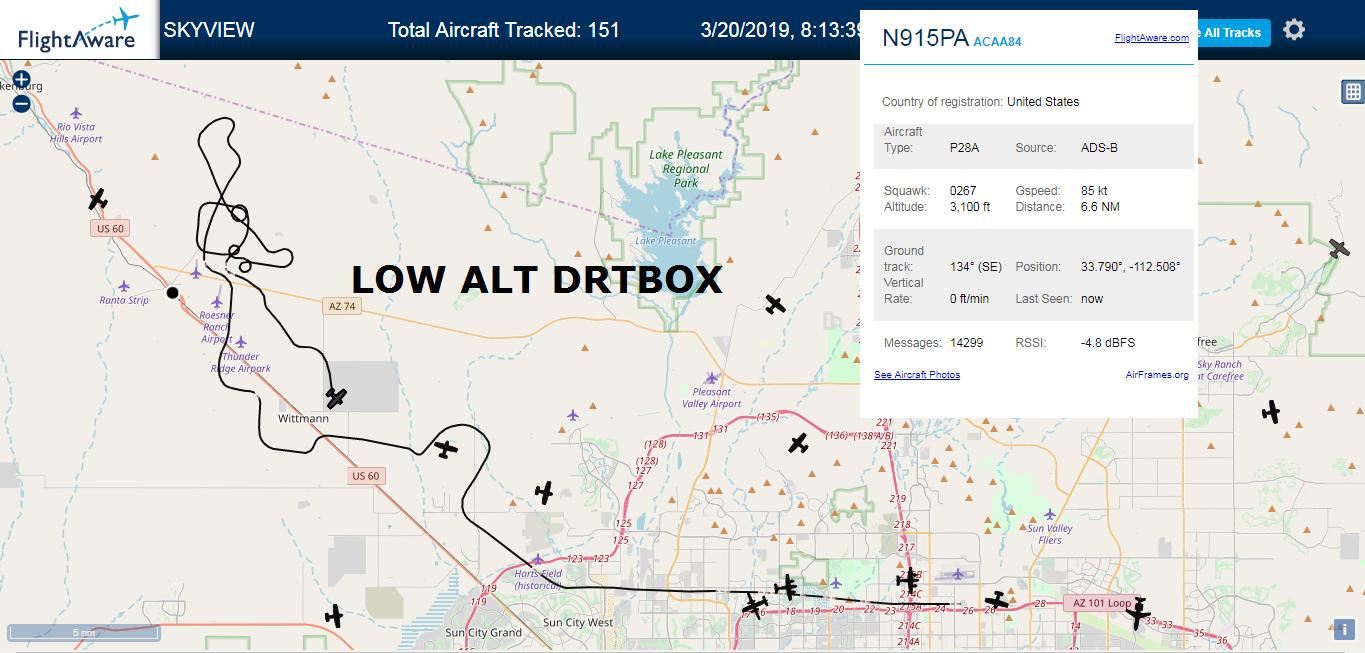Image resolution: width=1365 pixels, height=653 pixels.
Task: Click the AZ 101 Loop highway shield
Action: point(1101,603)
